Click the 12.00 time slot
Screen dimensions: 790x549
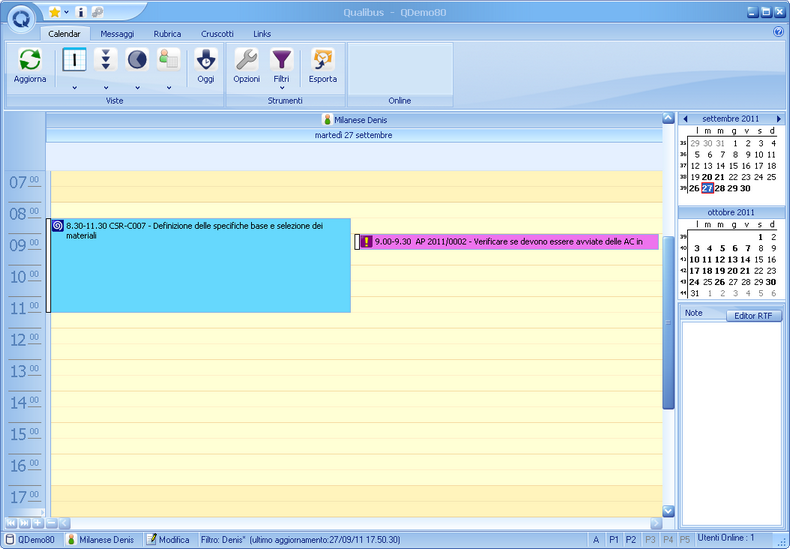coord(356,336)
